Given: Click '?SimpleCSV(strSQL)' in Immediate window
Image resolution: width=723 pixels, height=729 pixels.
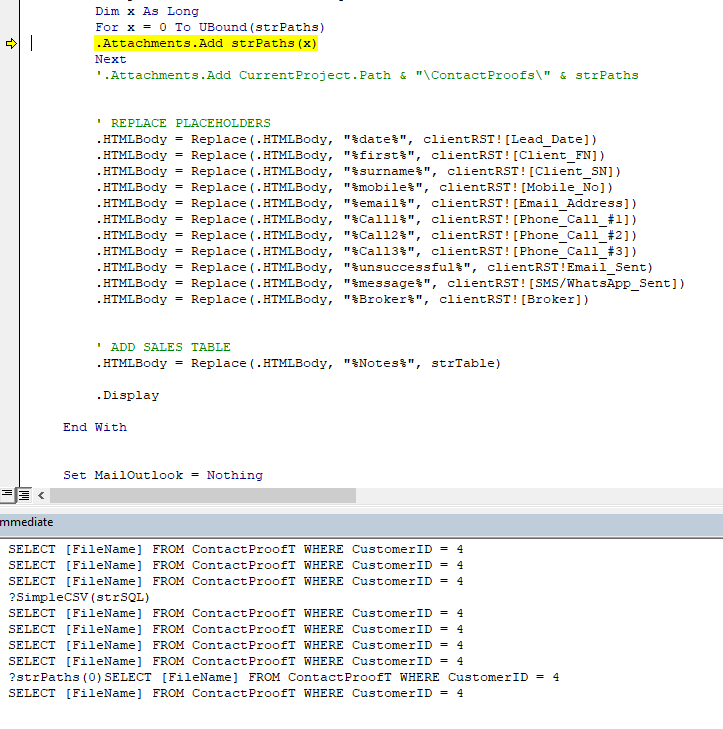Looking at the screenshot, I should [x=79, y=597].
